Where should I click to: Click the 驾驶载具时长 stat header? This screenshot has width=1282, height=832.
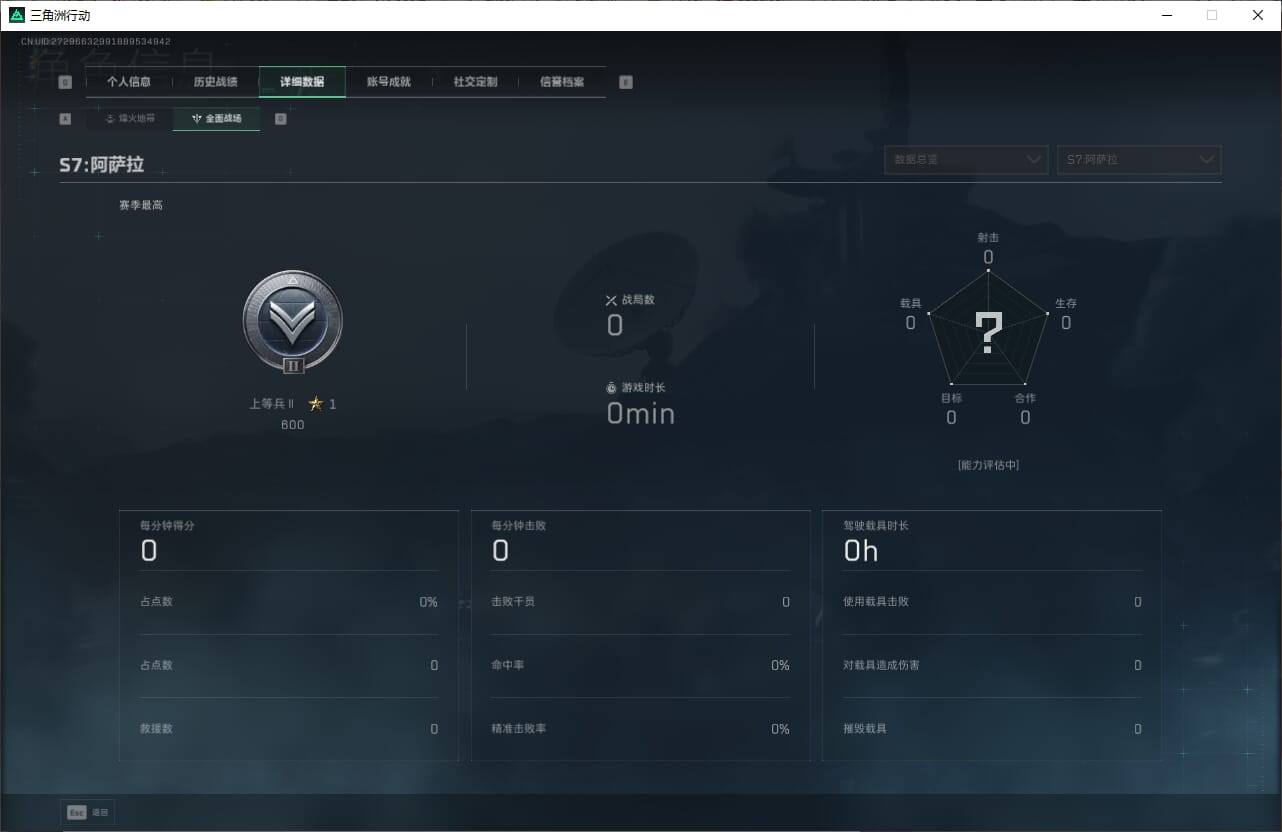tap(876, 526)
